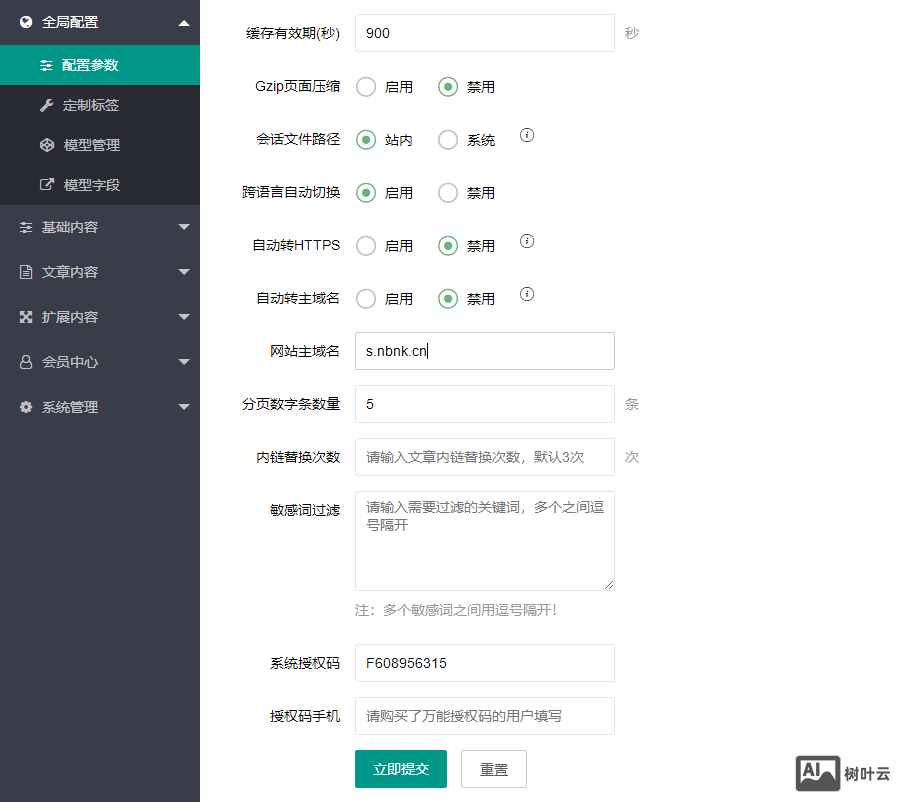Click the info icon beside 会话文件路径
The image size is (898, 802).
coord(527,135)
